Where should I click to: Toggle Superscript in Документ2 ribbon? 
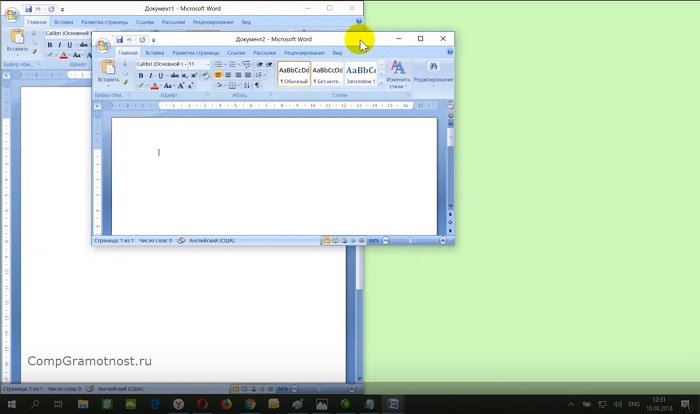[194, 75]
